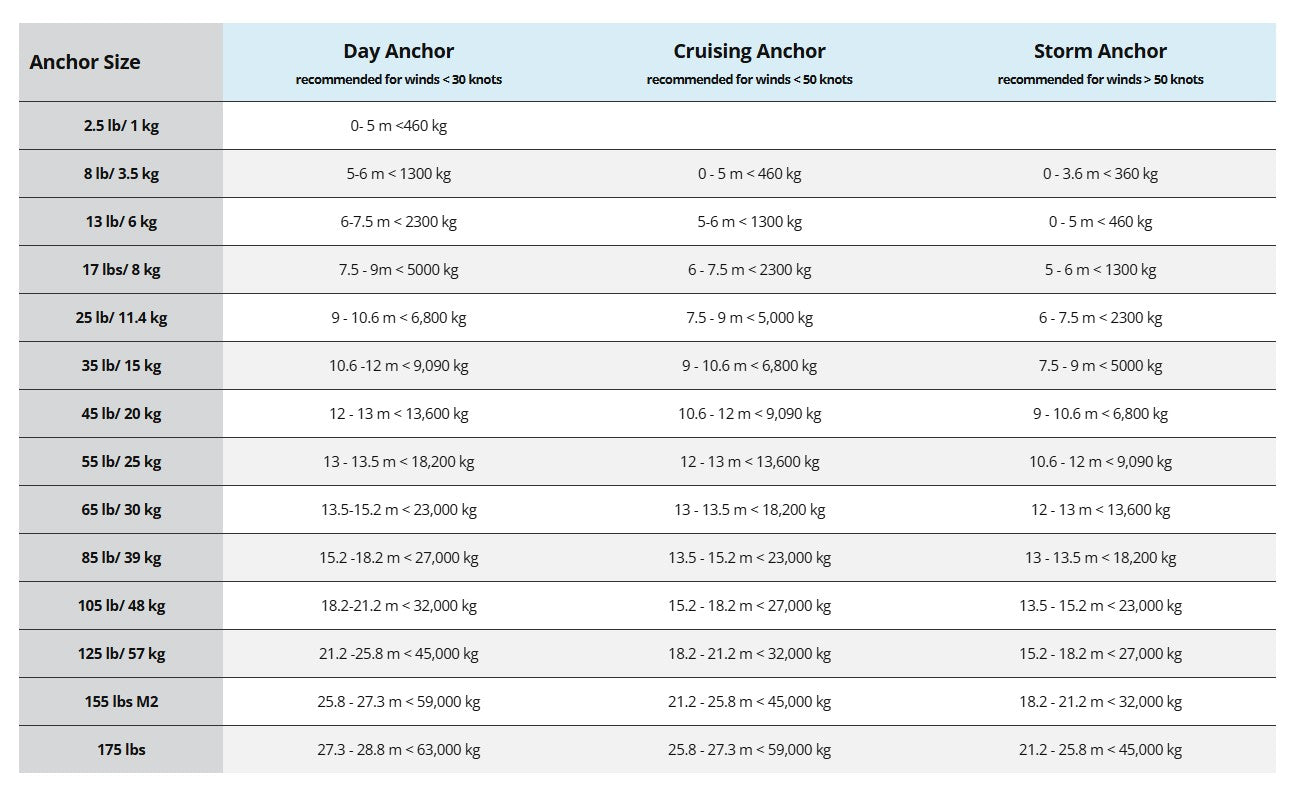
Task: Click cruising anchor cell for 65 lb/ 30 kg
Action: (750, 510)
